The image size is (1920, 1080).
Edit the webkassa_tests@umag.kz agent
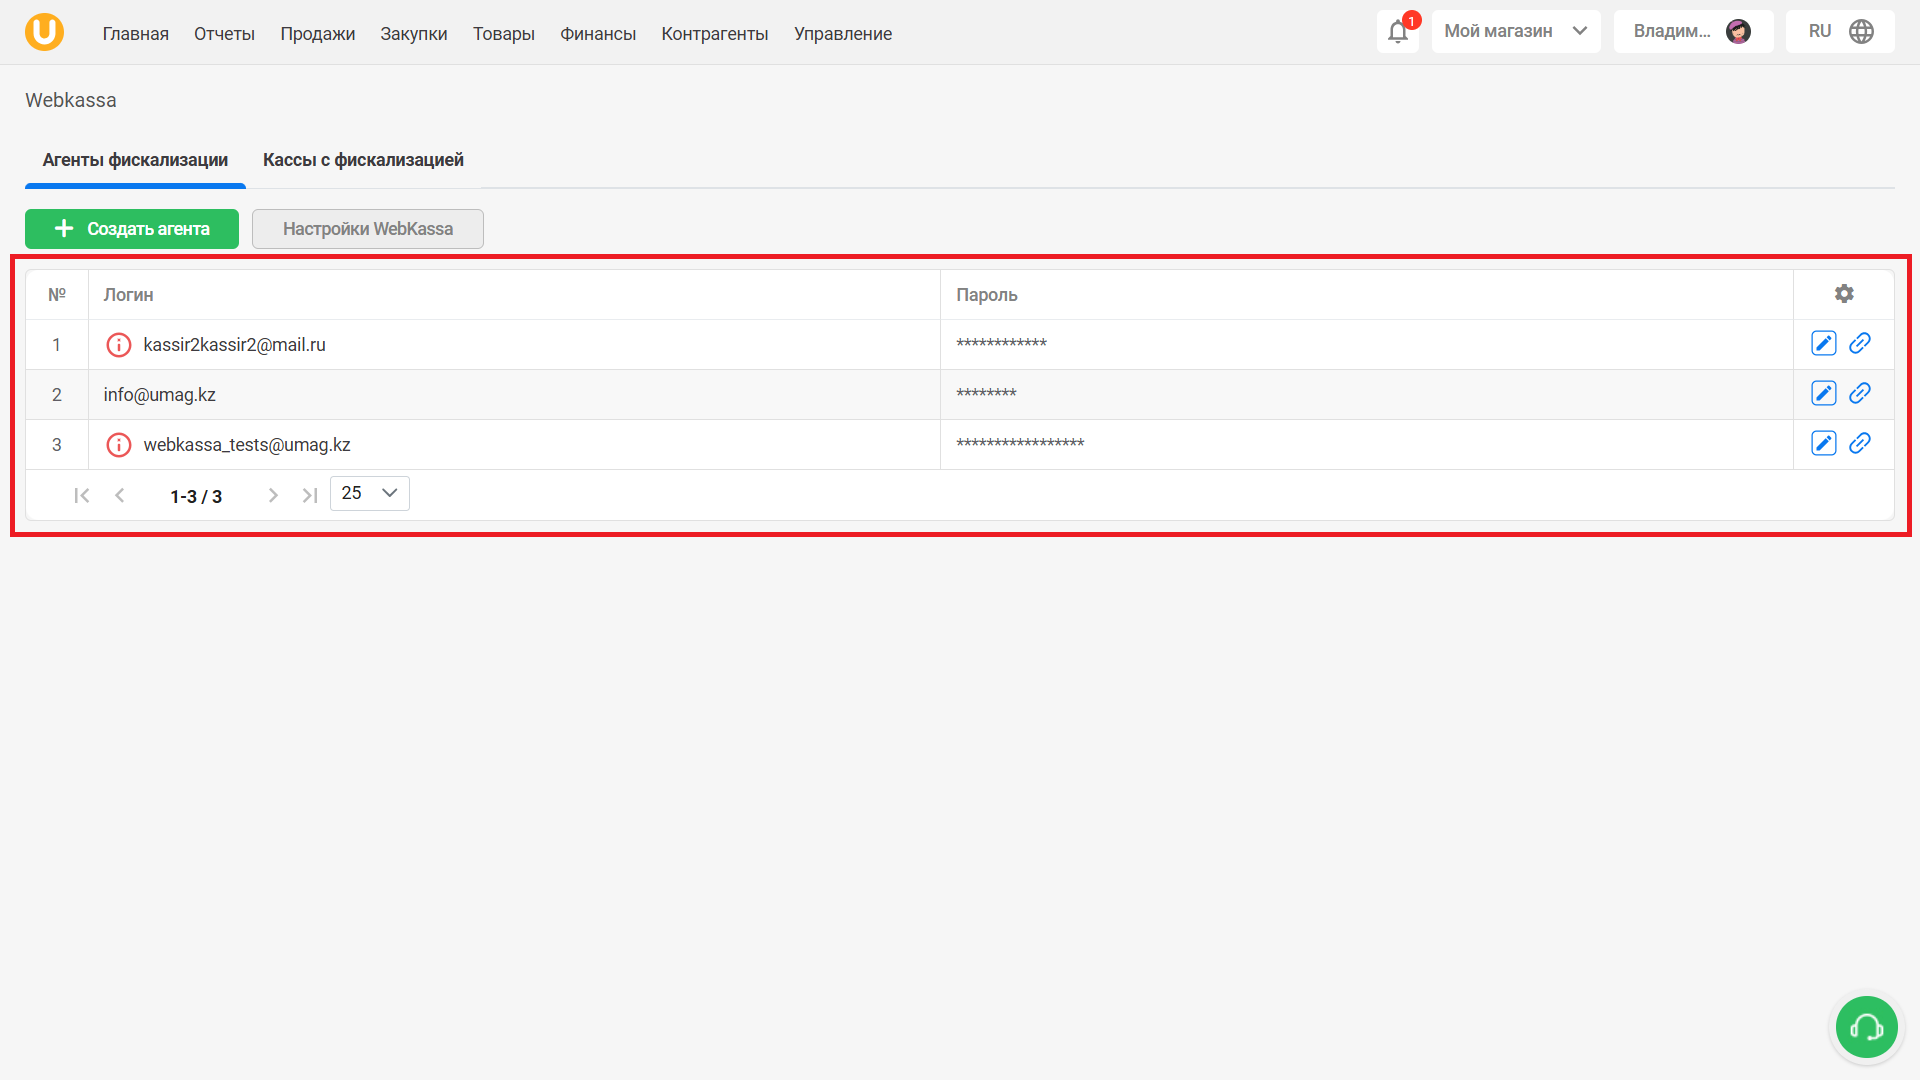(x=1823, y=444)
